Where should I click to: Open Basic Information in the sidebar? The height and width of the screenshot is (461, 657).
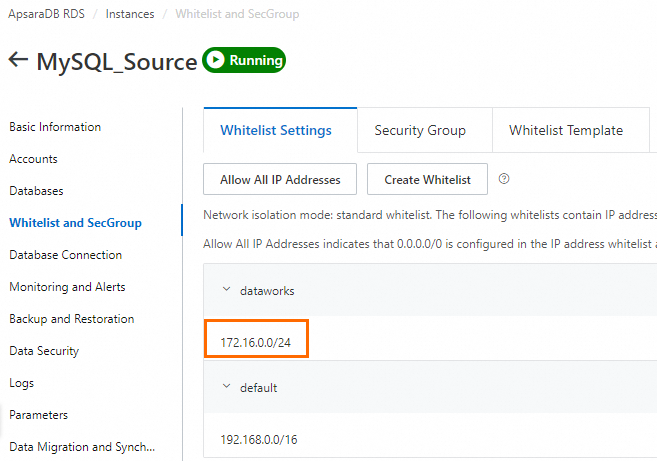pyautogui.click(x=55, y=127)
